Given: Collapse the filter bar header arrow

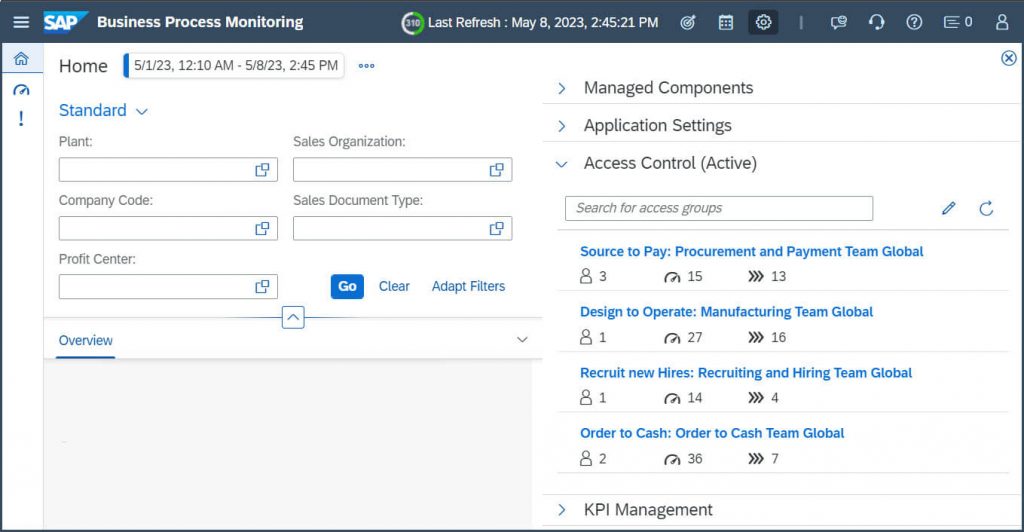Looking at the screenshot, I should click(x=293, y=317).
